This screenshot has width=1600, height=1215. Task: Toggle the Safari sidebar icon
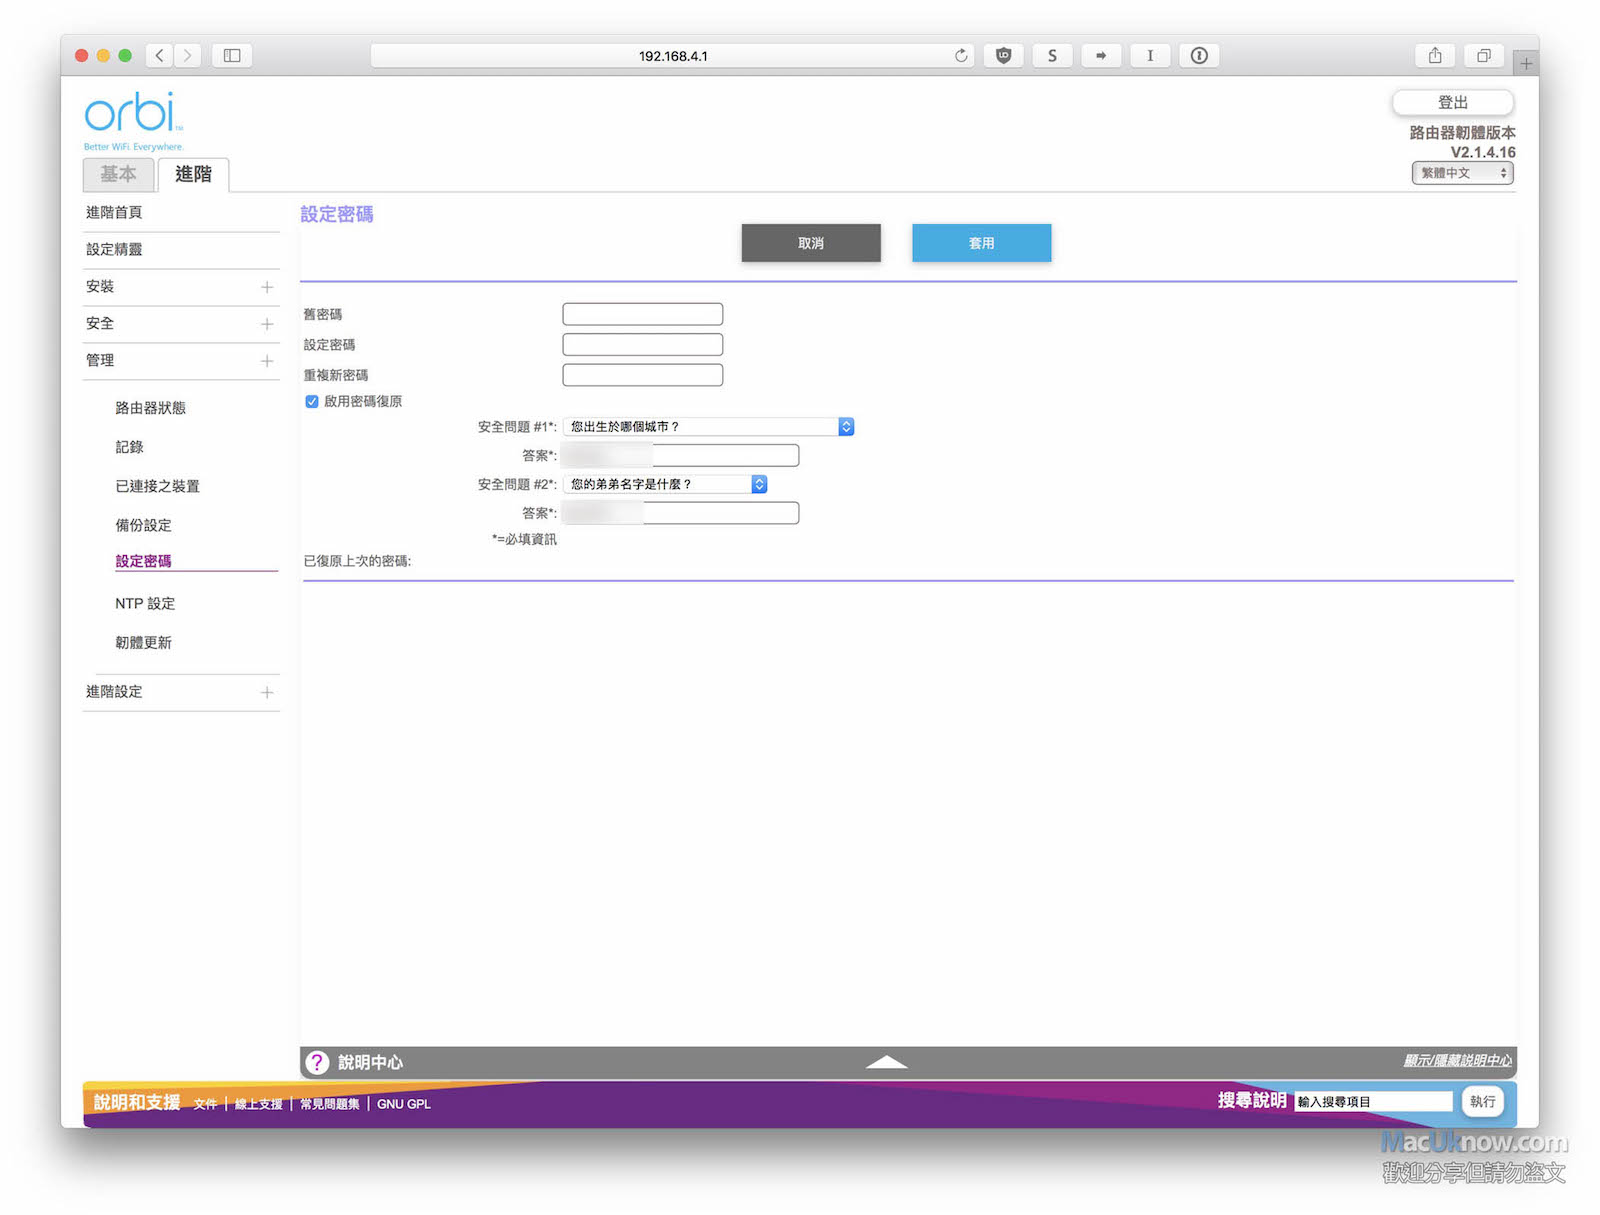[232, 56]
